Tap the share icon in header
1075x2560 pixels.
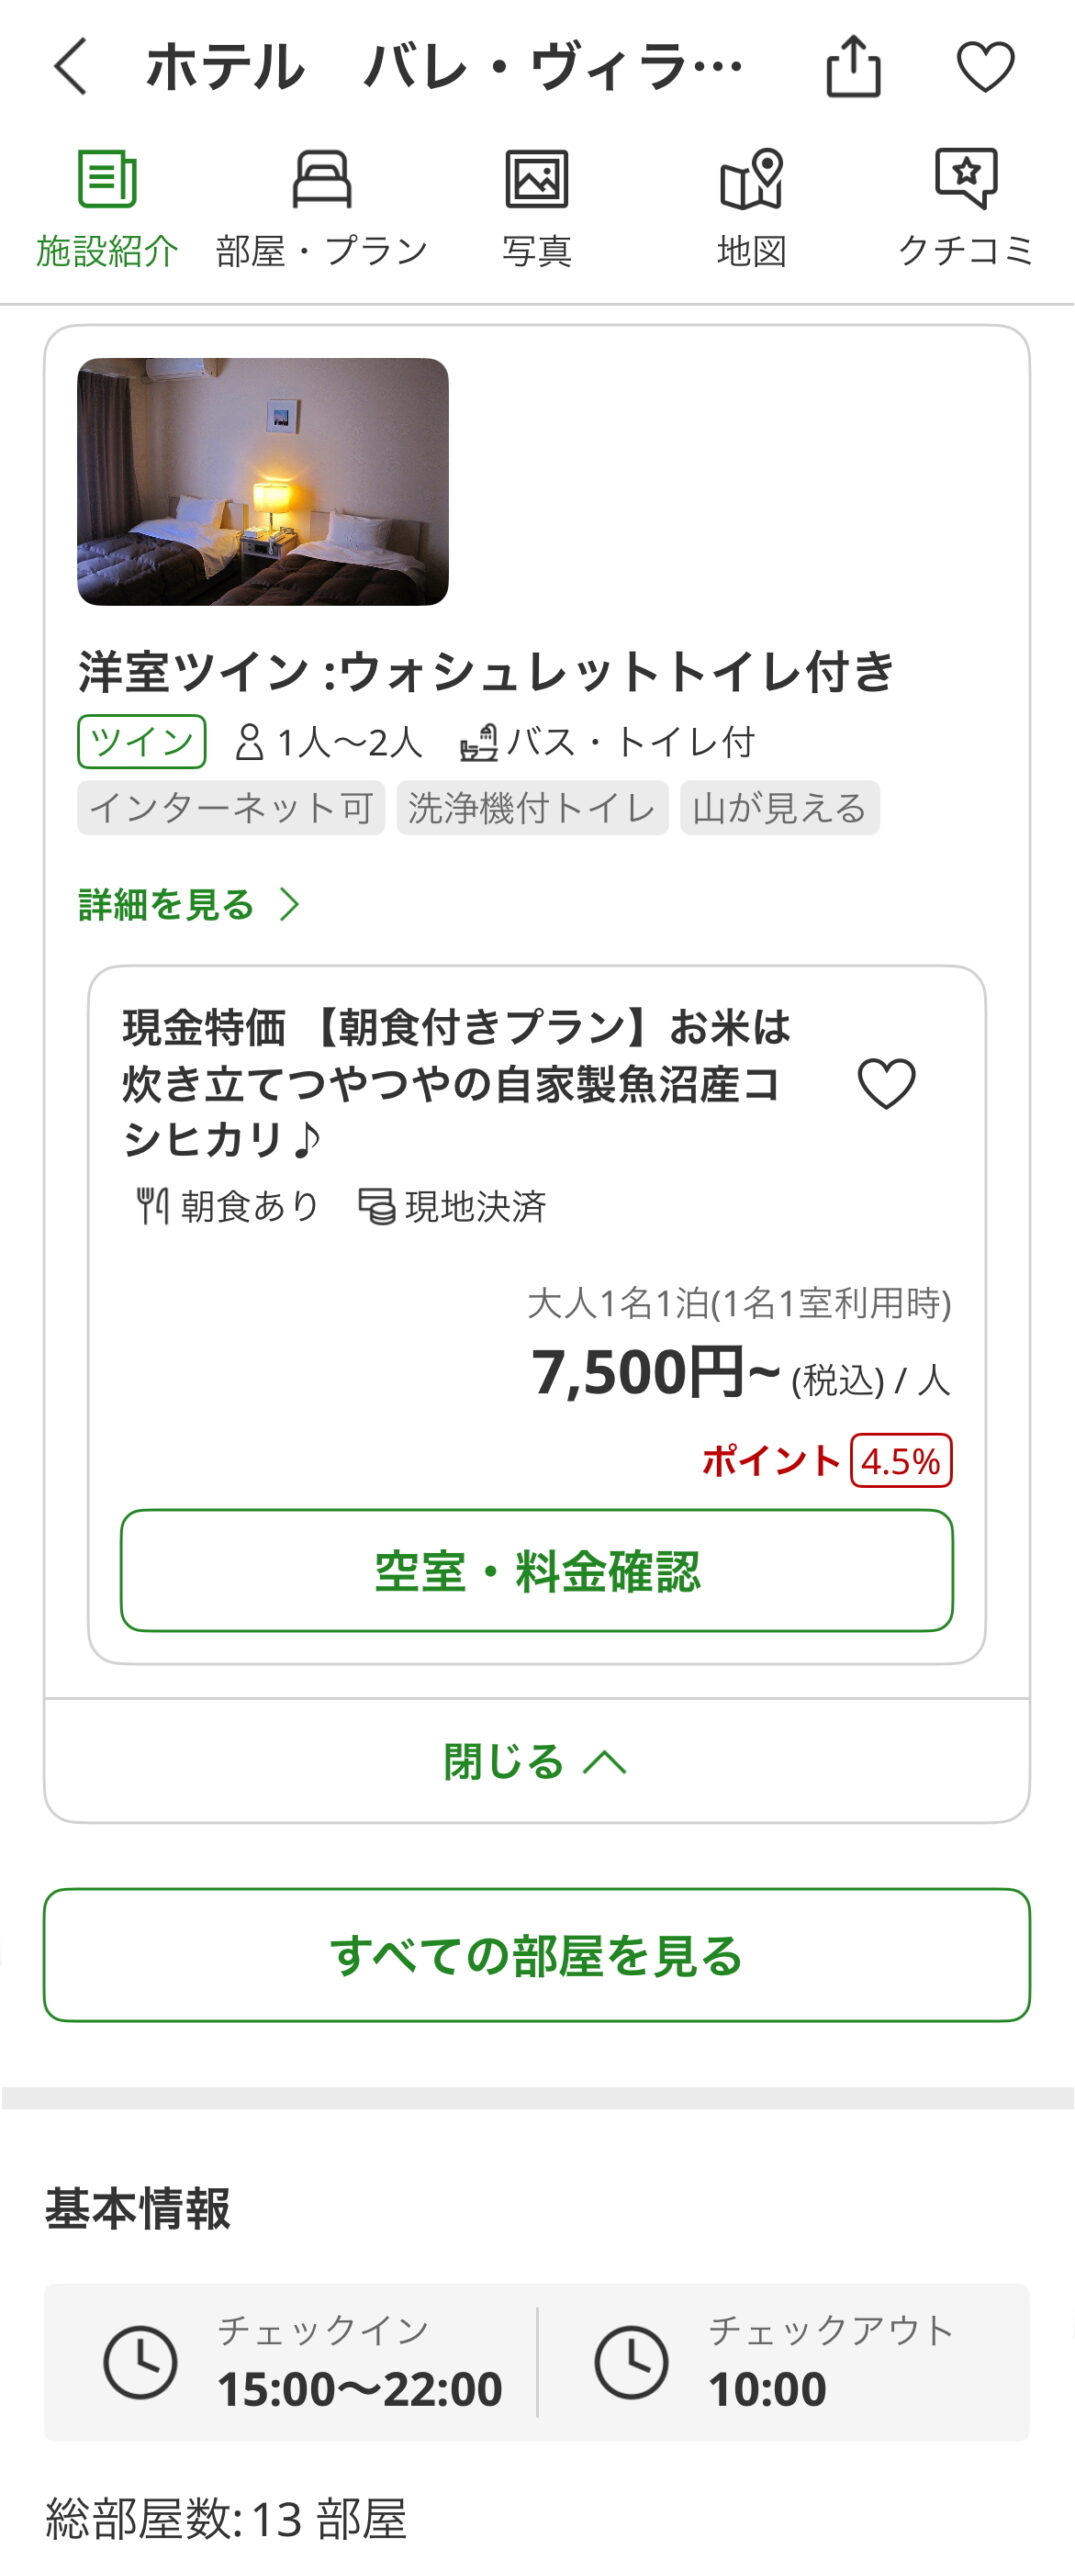[x=853, y=67]
